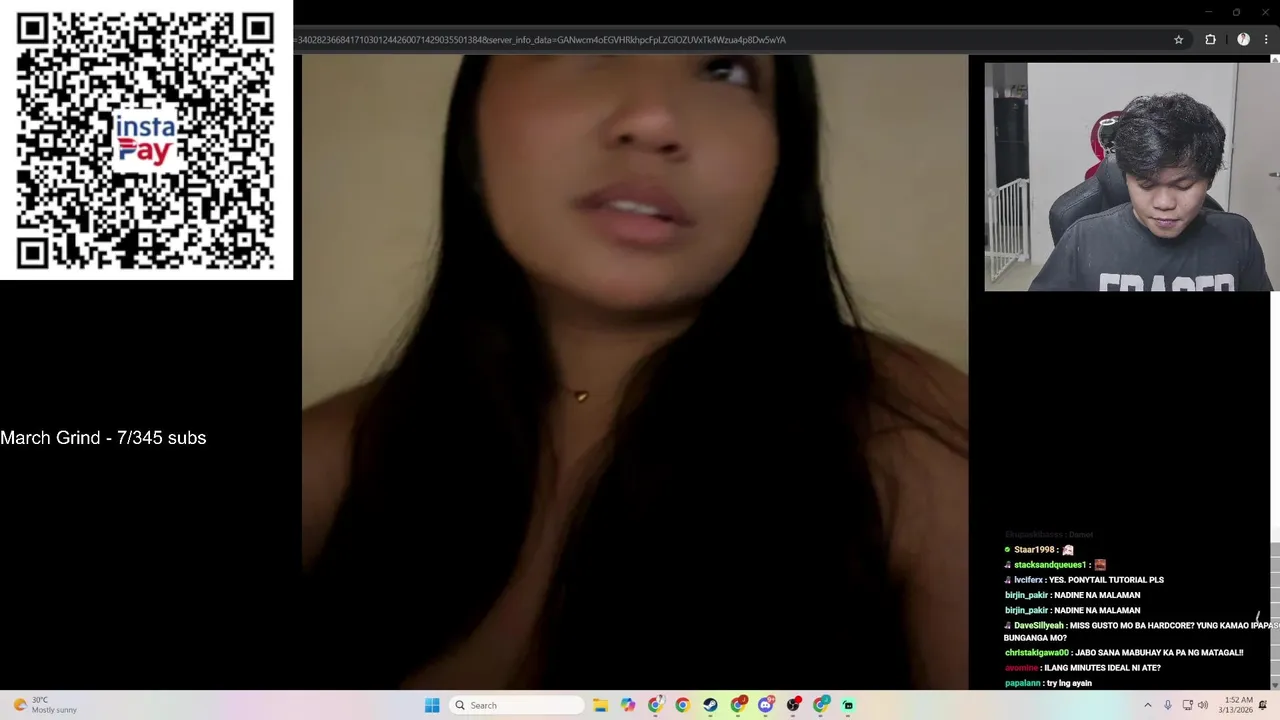Open the browser profile avatar
This screenshot has width=1280, height=720.
pyautogui.click(x=1243, y=40)
